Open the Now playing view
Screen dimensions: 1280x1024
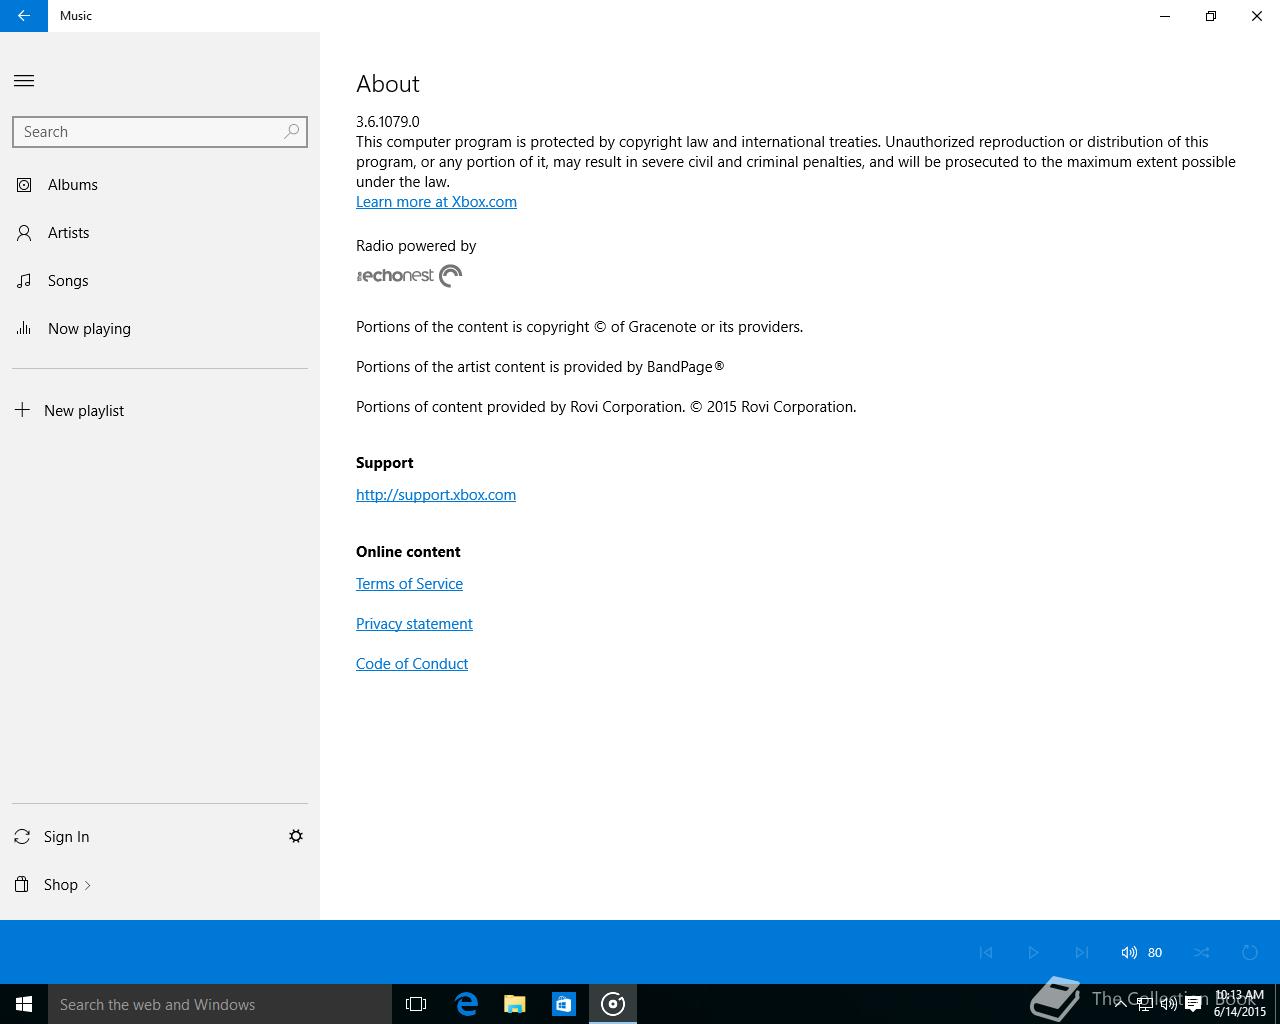(160, 329)
